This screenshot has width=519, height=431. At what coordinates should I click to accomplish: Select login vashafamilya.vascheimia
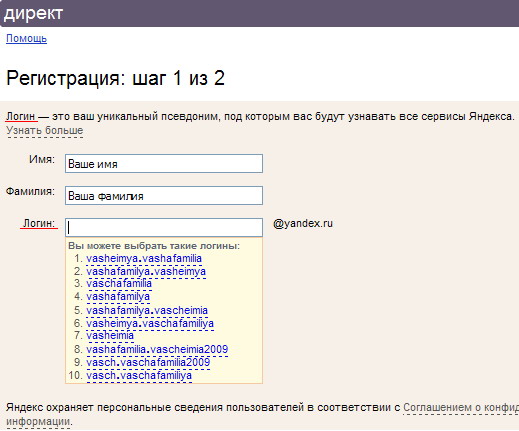point(147,310)
